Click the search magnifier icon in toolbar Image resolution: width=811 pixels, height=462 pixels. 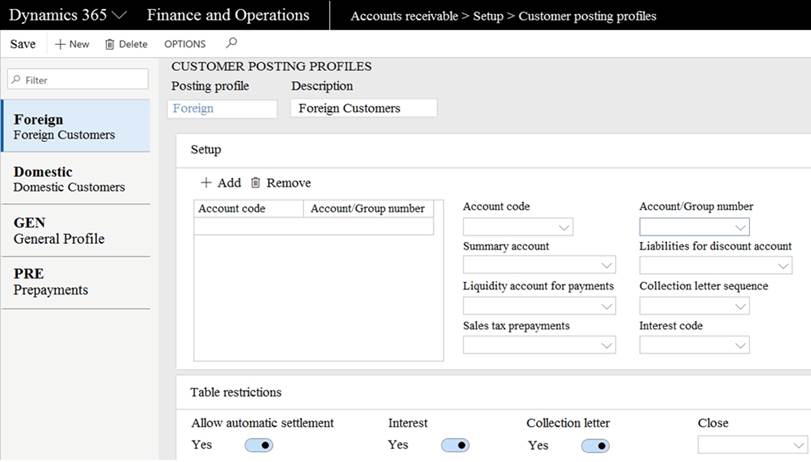click(x=232, y=44)
